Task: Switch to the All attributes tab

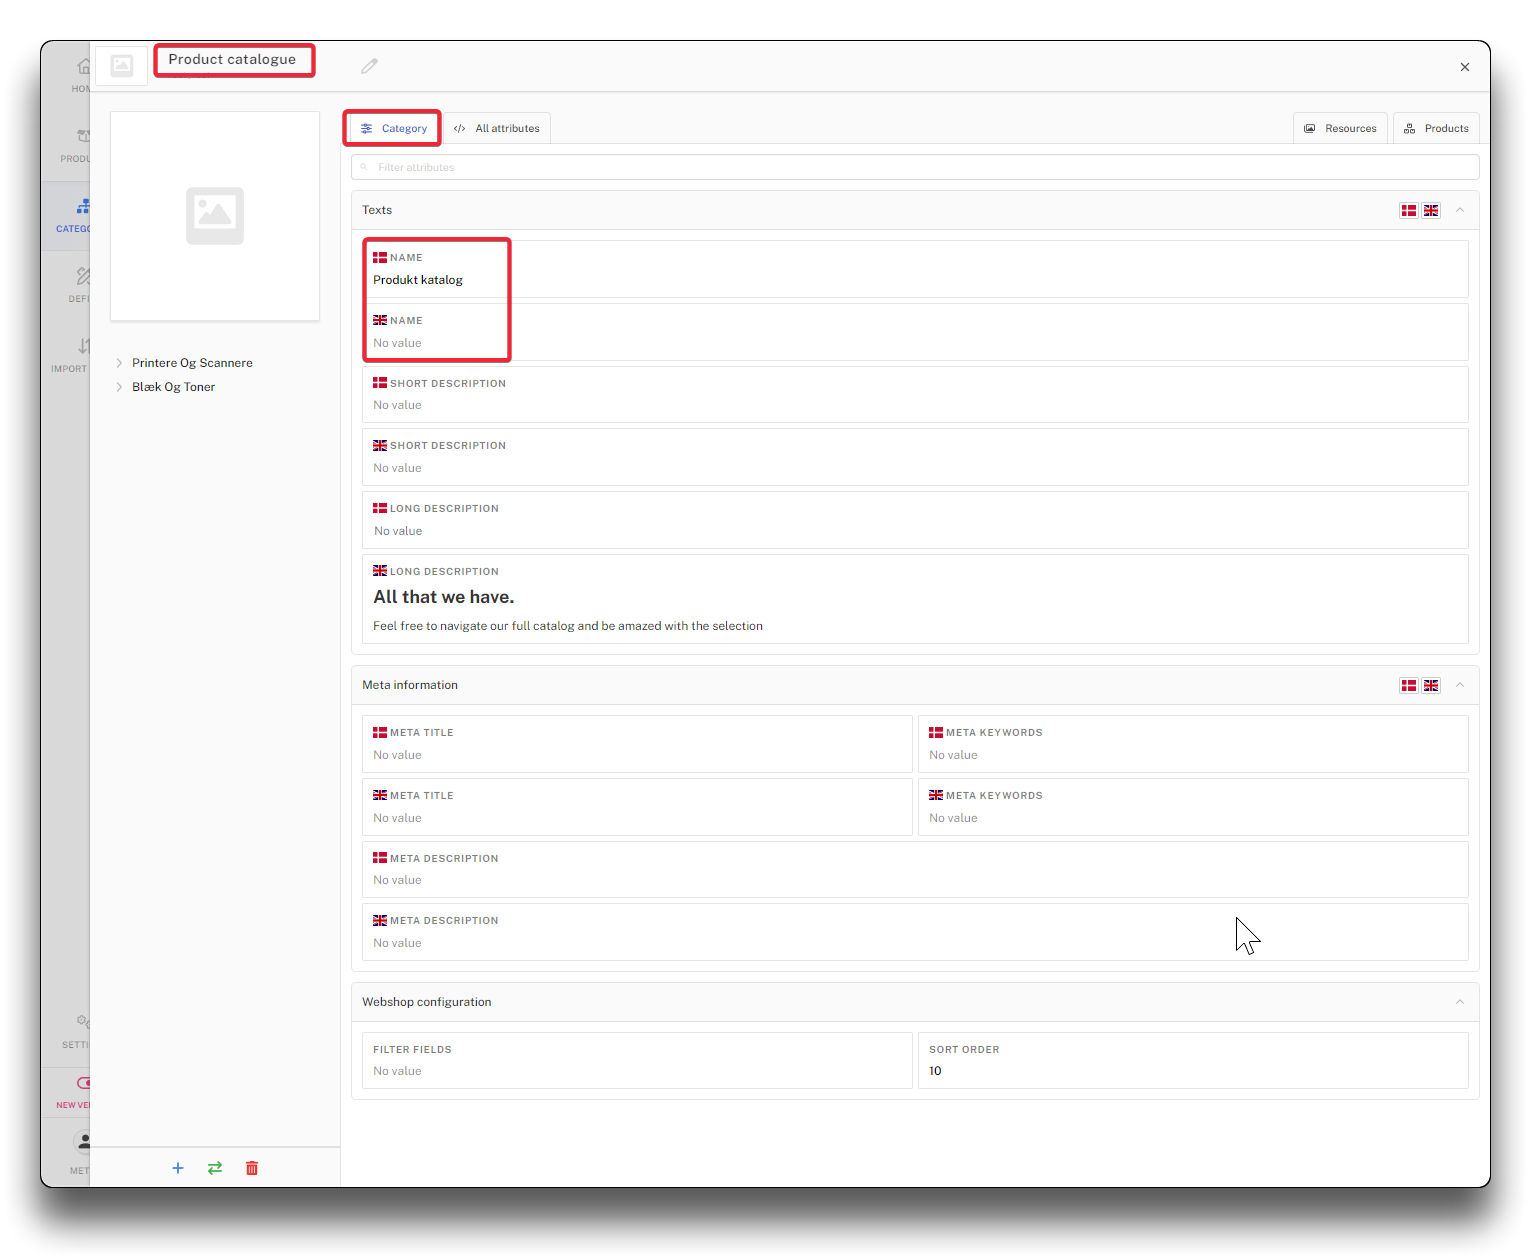Action: 497,129
